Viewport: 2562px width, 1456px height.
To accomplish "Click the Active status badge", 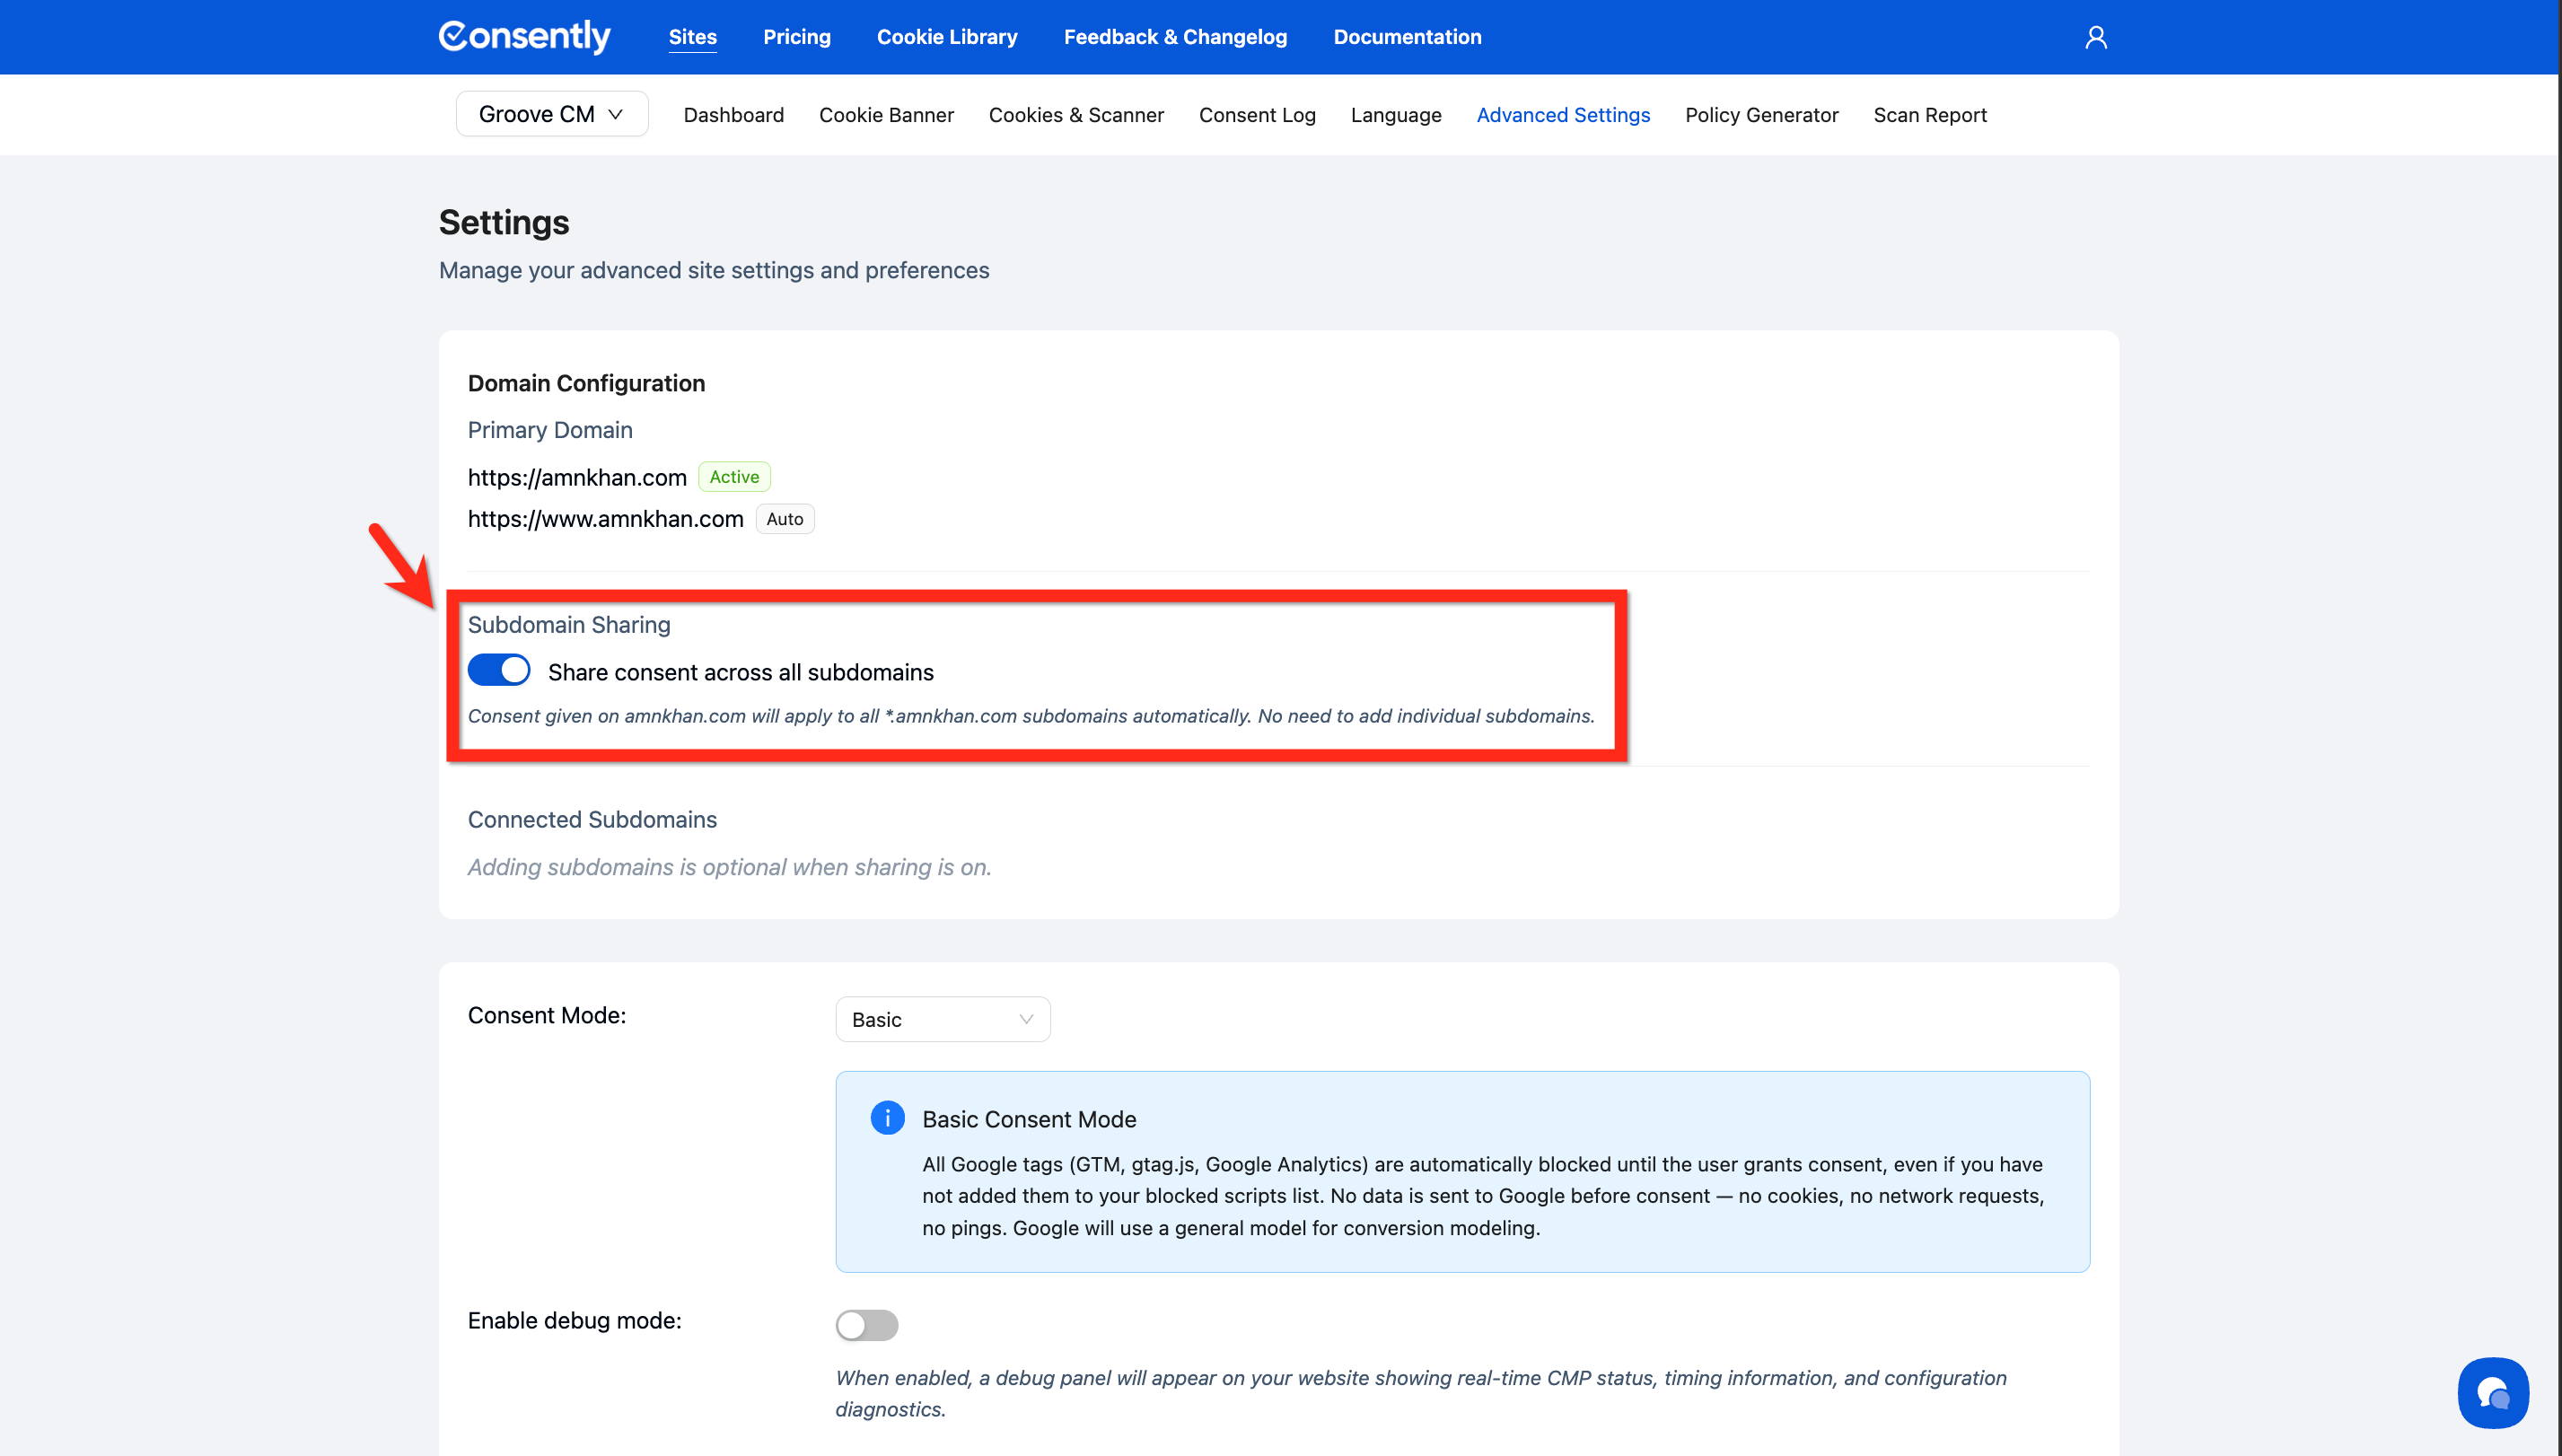I will [734, 477].
